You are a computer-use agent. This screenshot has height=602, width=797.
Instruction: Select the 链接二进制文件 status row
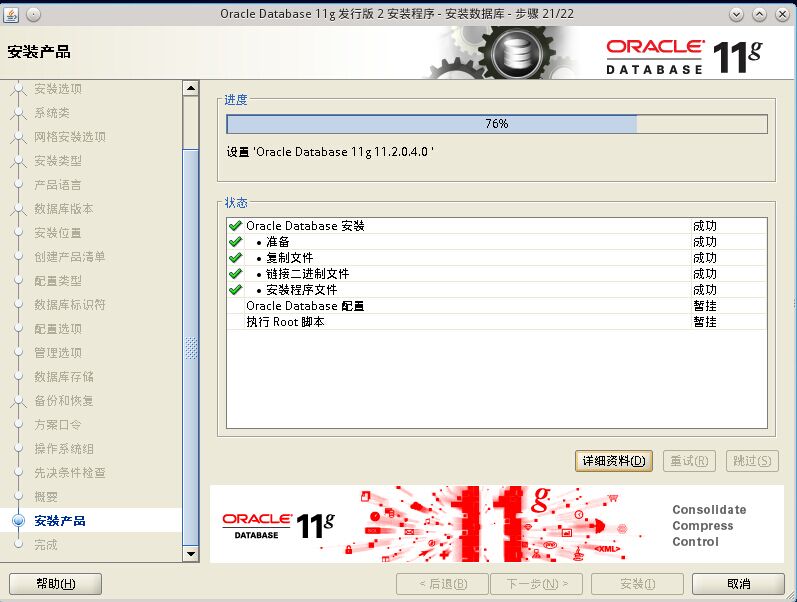497,274
